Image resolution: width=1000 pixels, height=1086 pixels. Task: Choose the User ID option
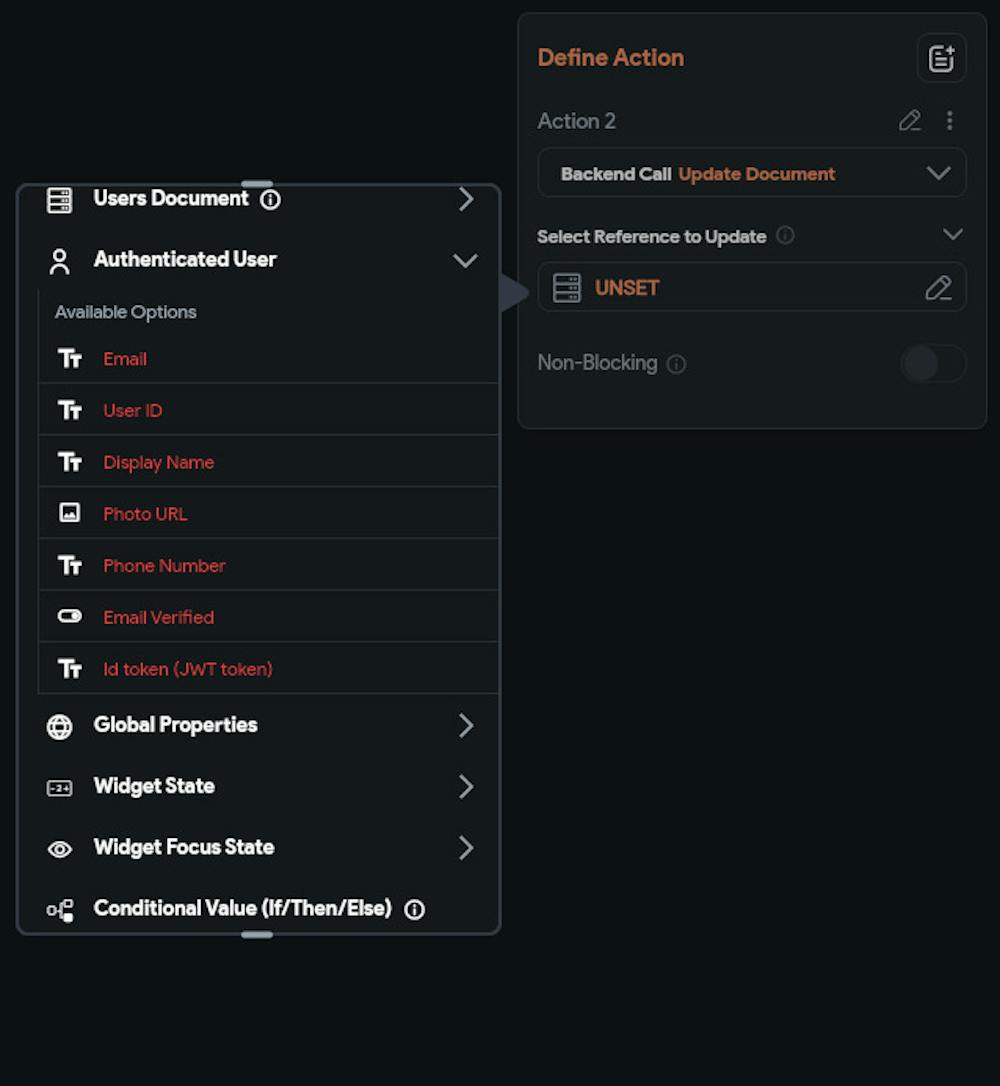132,411
